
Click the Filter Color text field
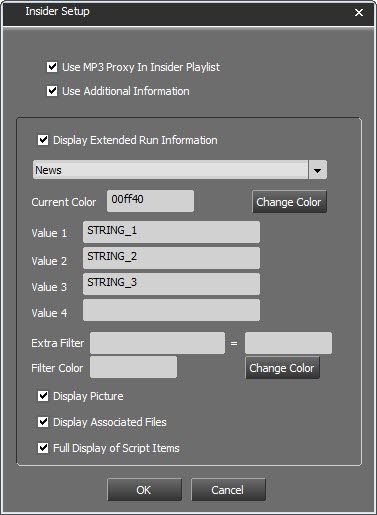coord(133,367)
